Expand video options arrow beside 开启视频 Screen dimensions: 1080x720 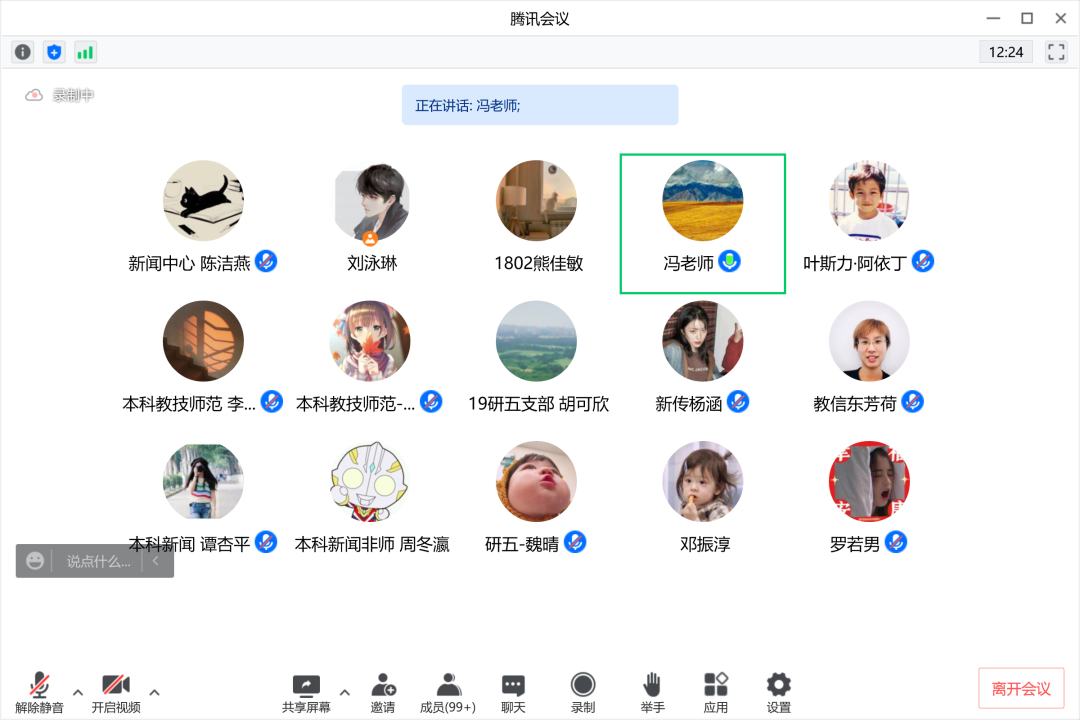click(x=154, y=692)
